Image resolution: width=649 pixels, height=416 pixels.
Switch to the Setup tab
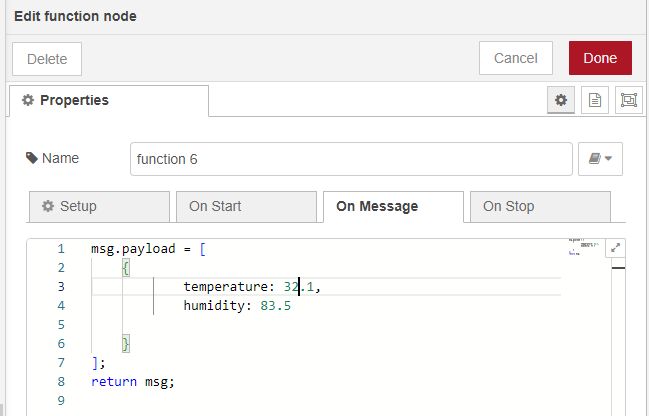pyautogui.click(x=99, y=207)
